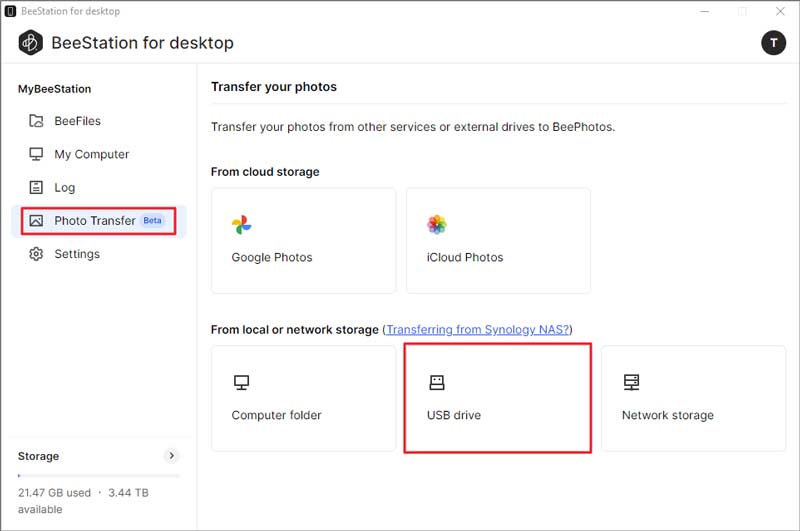Image resolution: width=800 pixels, height=531 pixels.
Task: Select the Computer folder source card
Action: coord(304,398)
